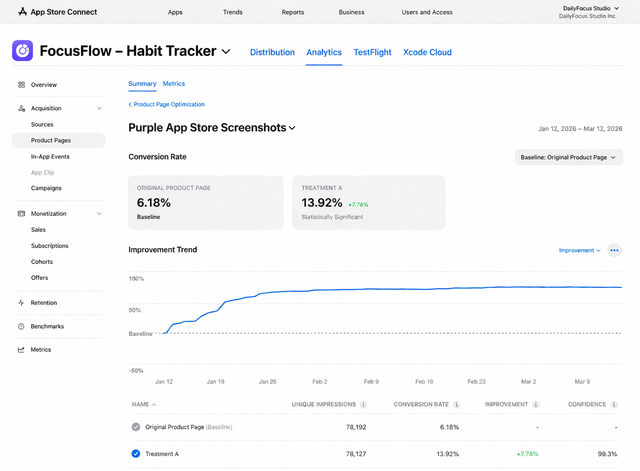The image size is (640, 471).
Task: Open the Business top menu
Action: pos(351,12)
